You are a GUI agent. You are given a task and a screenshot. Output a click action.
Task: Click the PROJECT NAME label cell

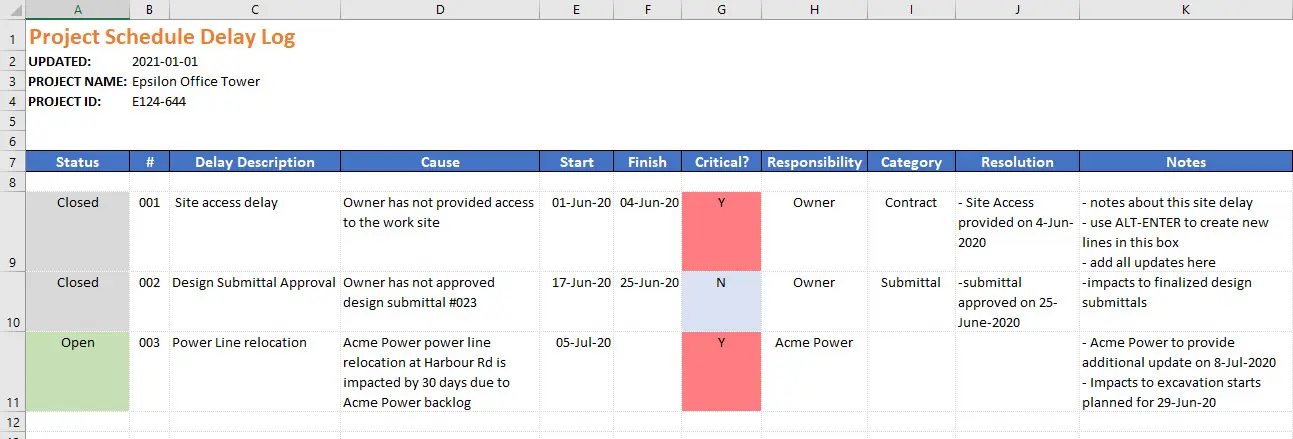coord(78,81)
